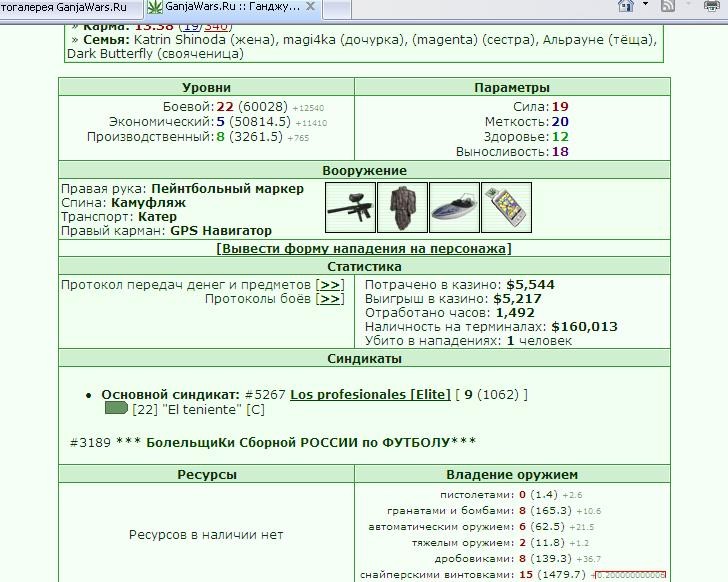Select the 'GanjaWars.Ru :: Ганджу...' tab
The height and width of the screenshot is (582, 728).
coord(232,7)
